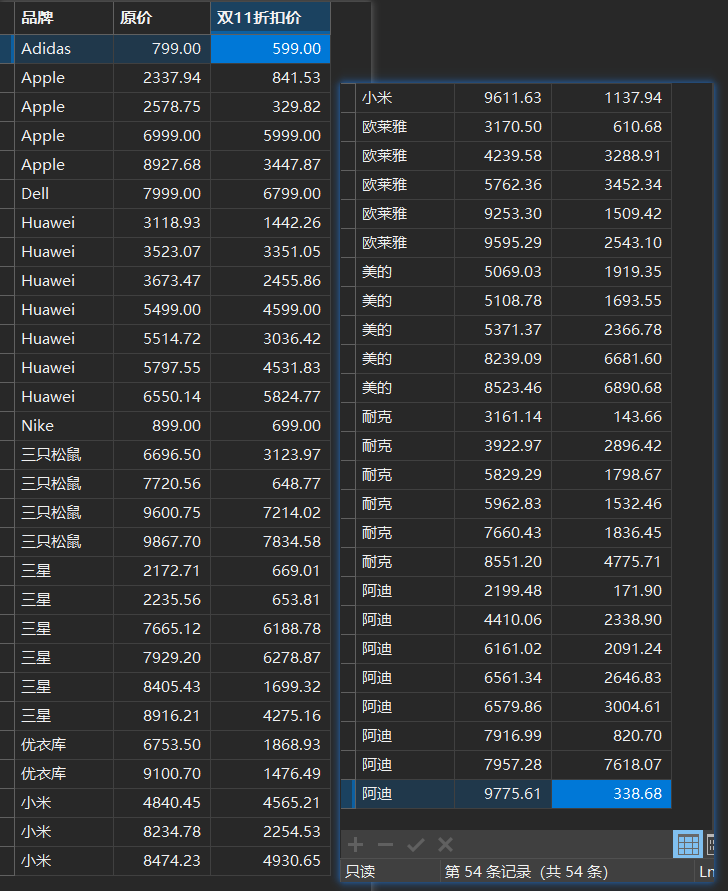Click the 7957.28 阿迪 price cell
Image resolution: width=728 pixels, height=891 pixels.
[503, 764]
